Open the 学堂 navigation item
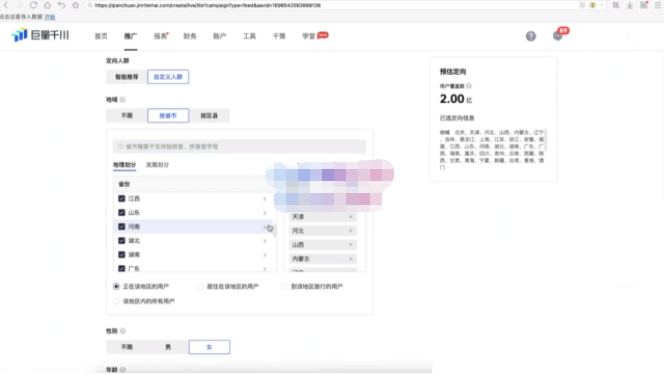666x375 pixels. pyautogui.click(x=309, y=36)
